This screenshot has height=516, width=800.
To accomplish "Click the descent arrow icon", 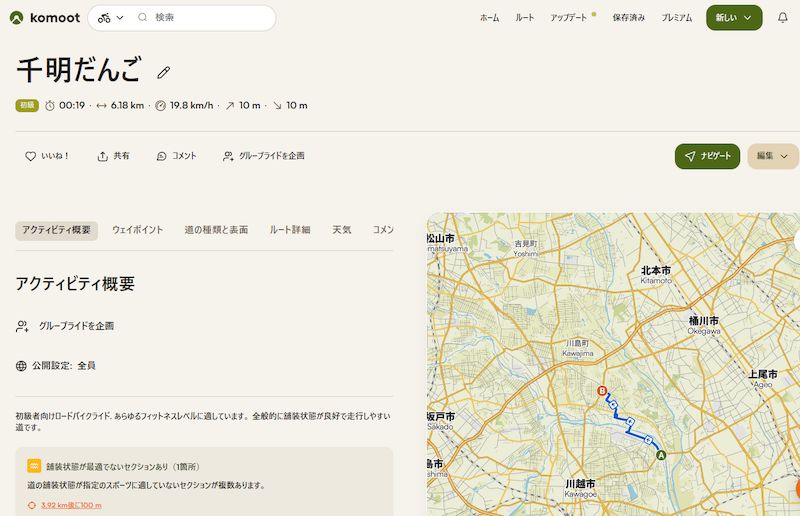I will pos(277,106).
